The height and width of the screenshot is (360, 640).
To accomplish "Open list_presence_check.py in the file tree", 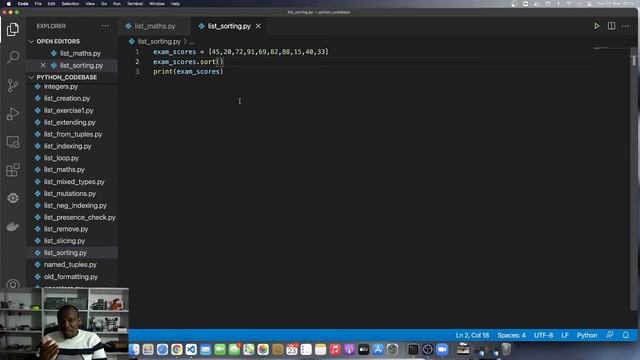I will (80, 217).
